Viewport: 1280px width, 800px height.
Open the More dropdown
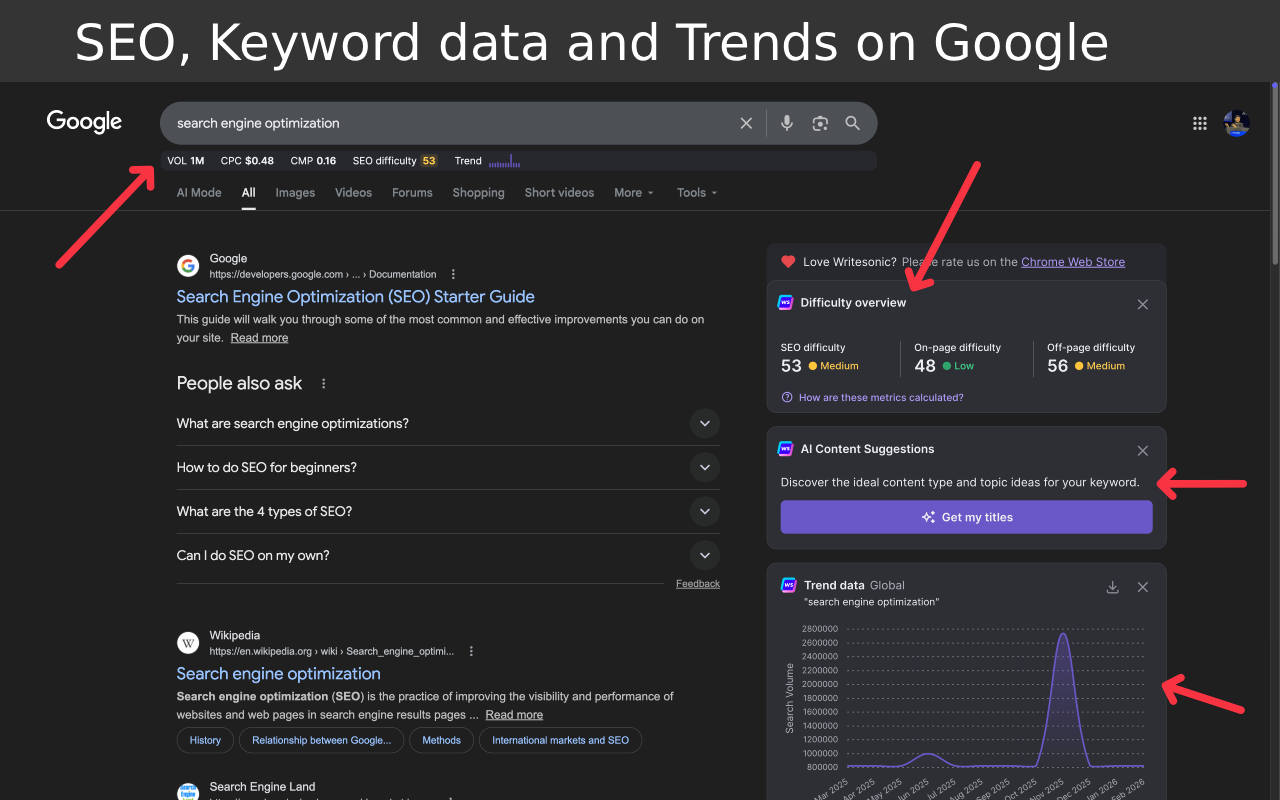pyautogui.click(x=634, y=193)
